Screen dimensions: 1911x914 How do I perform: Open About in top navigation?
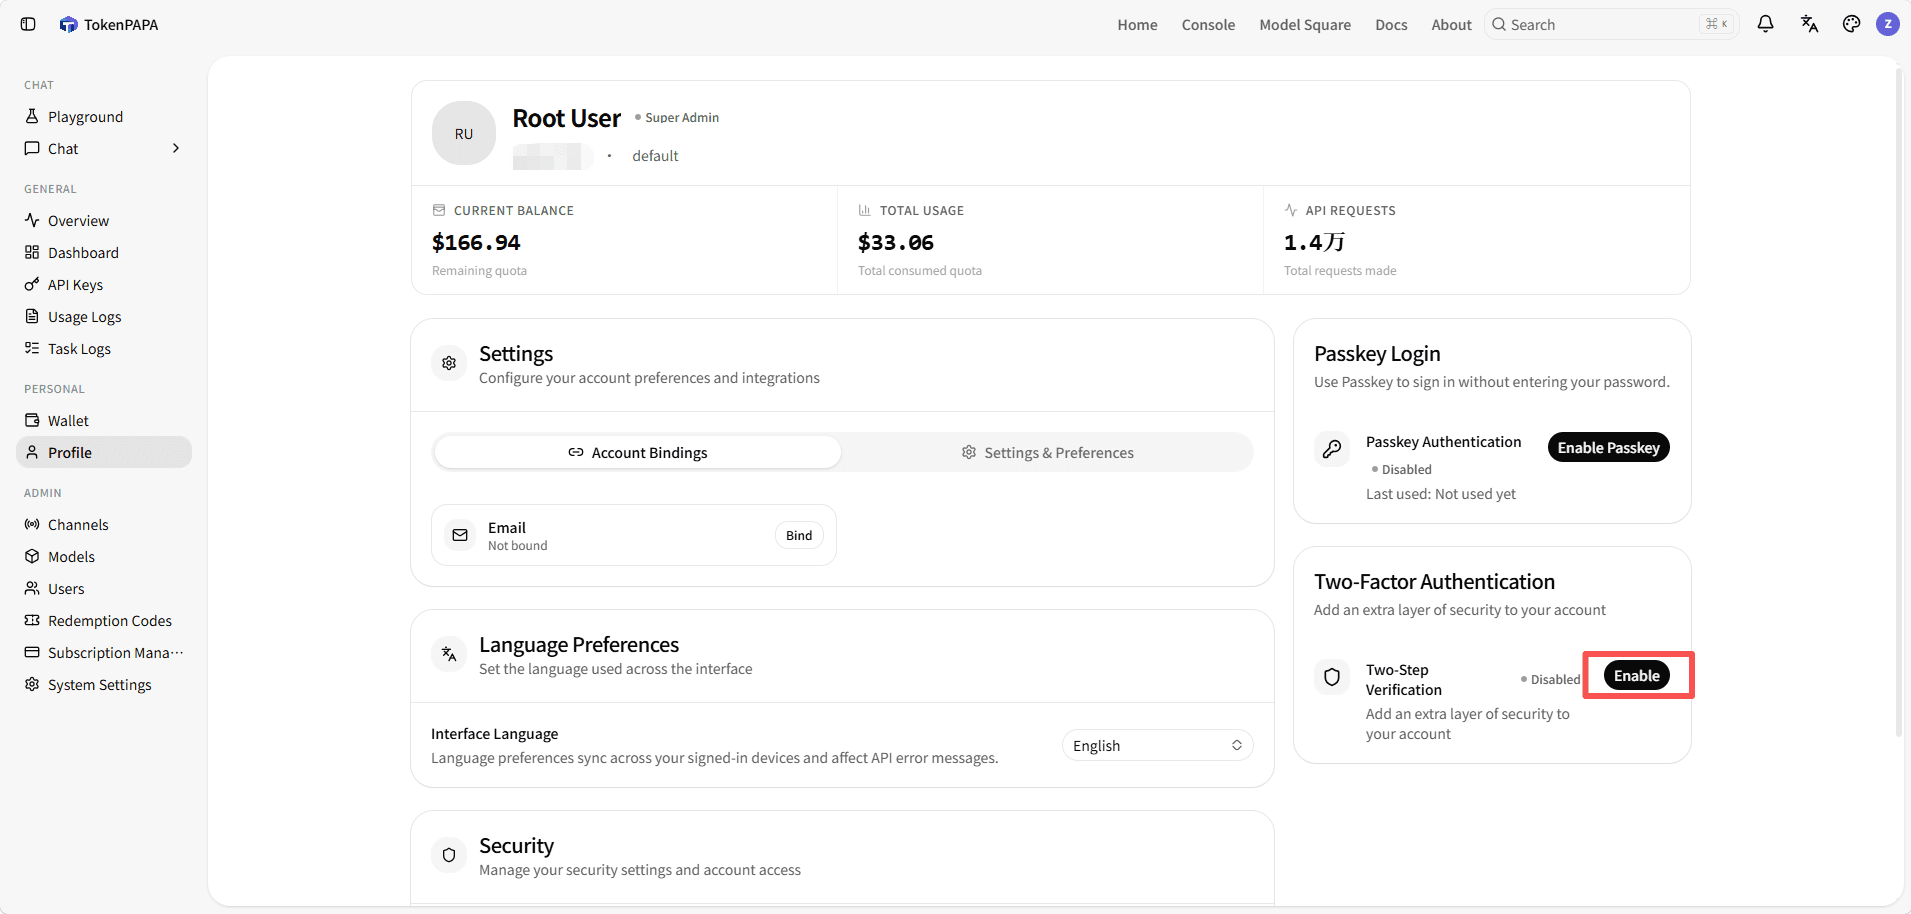1451,24
